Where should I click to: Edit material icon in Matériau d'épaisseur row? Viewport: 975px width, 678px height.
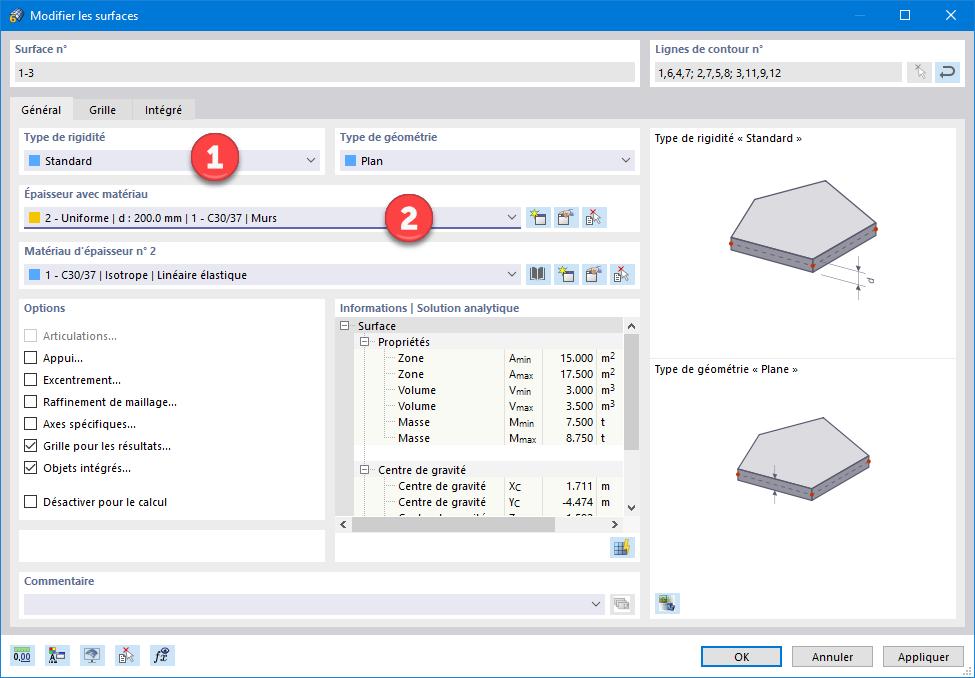594,274
